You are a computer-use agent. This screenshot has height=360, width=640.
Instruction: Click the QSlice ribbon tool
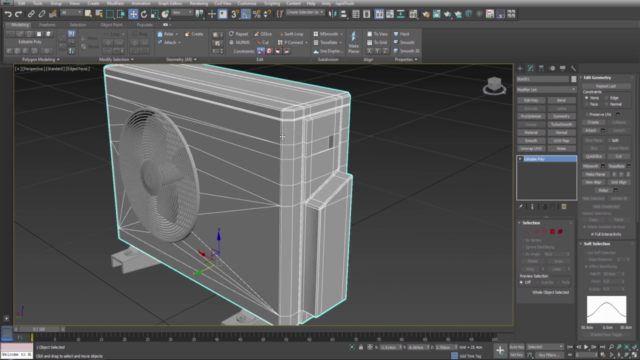point(263,34)
